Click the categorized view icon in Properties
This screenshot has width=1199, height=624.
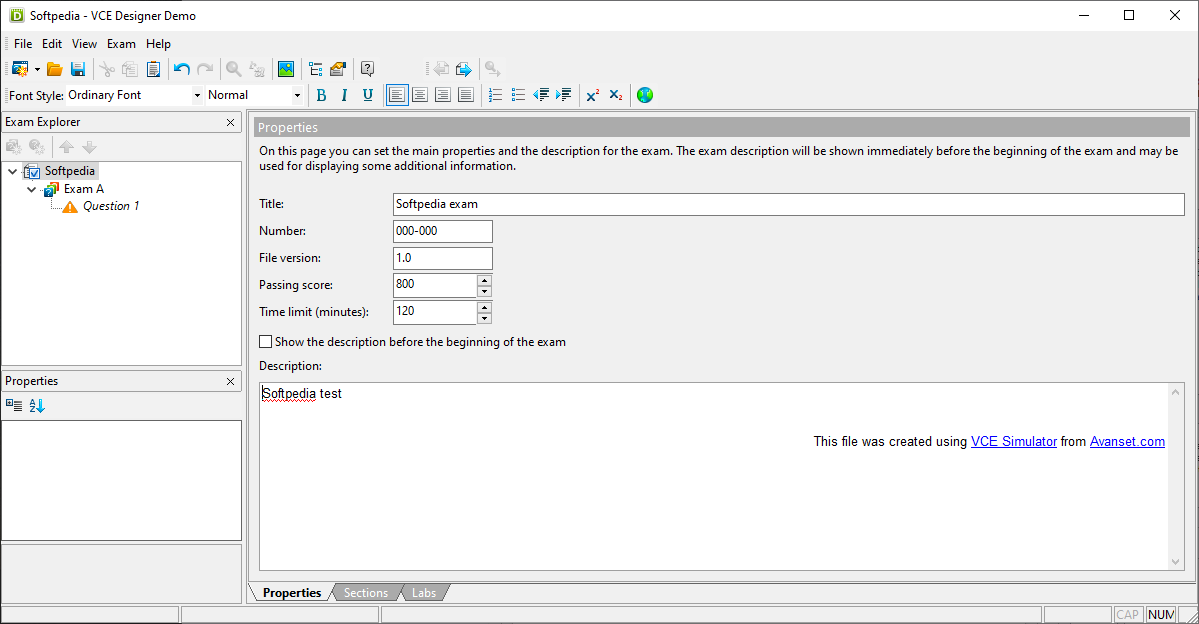tap(14, 406)
